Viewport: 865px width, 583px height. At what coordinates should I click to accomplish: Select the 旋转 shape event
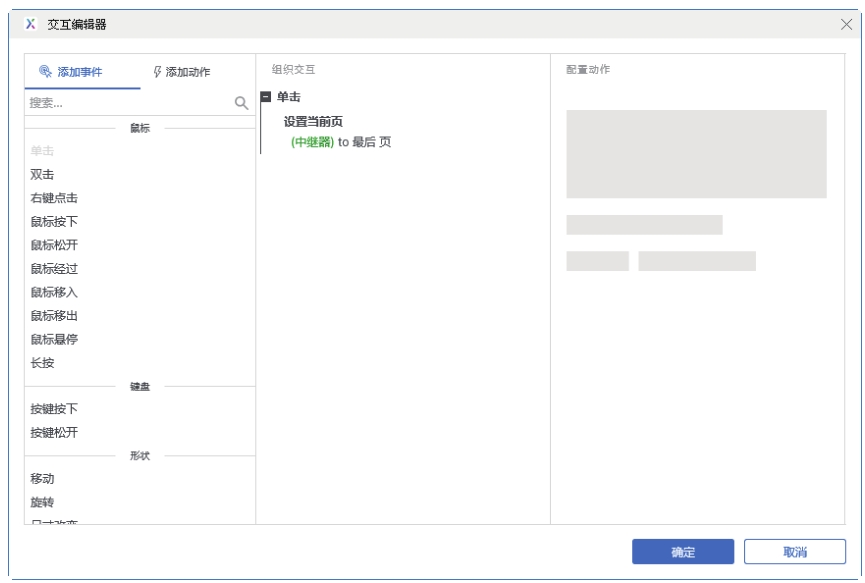click(x=43, y=502)
